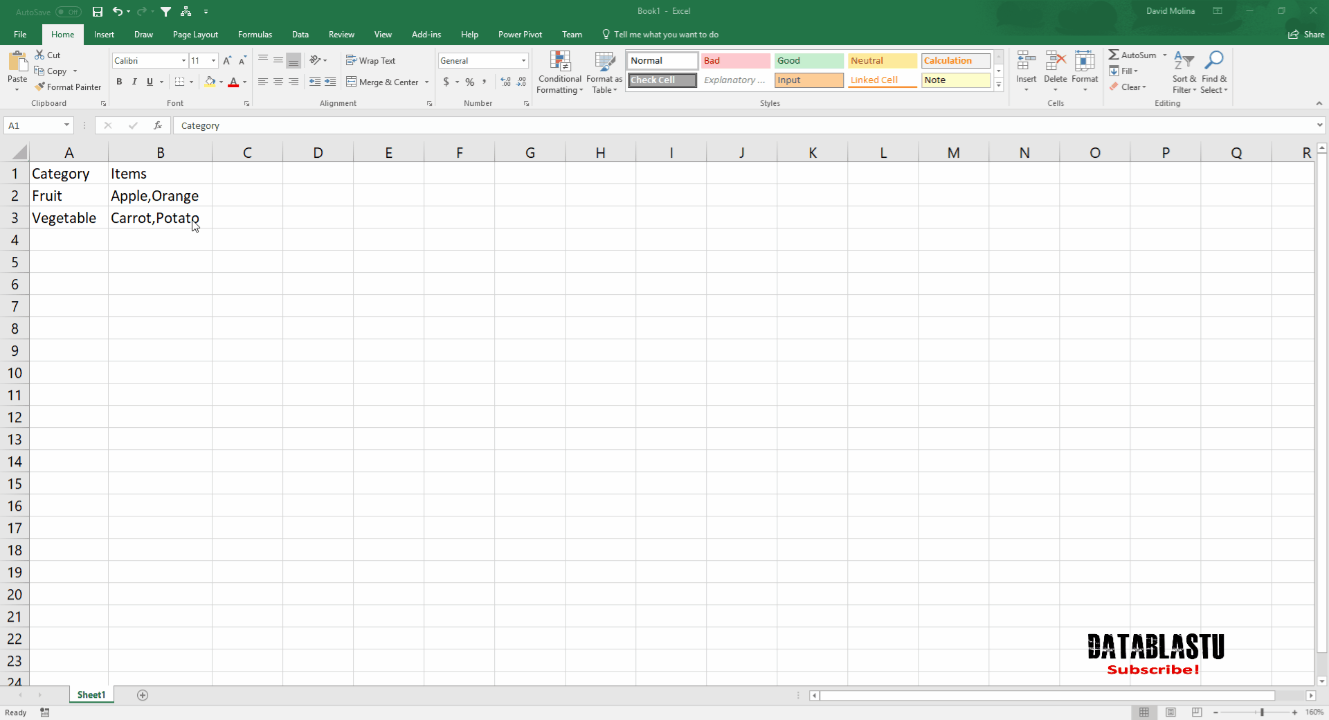Screen dimensions: 1329x720
Task: Select the Format Painter tool
Action: pyautogui.click(x=68, y=86)
